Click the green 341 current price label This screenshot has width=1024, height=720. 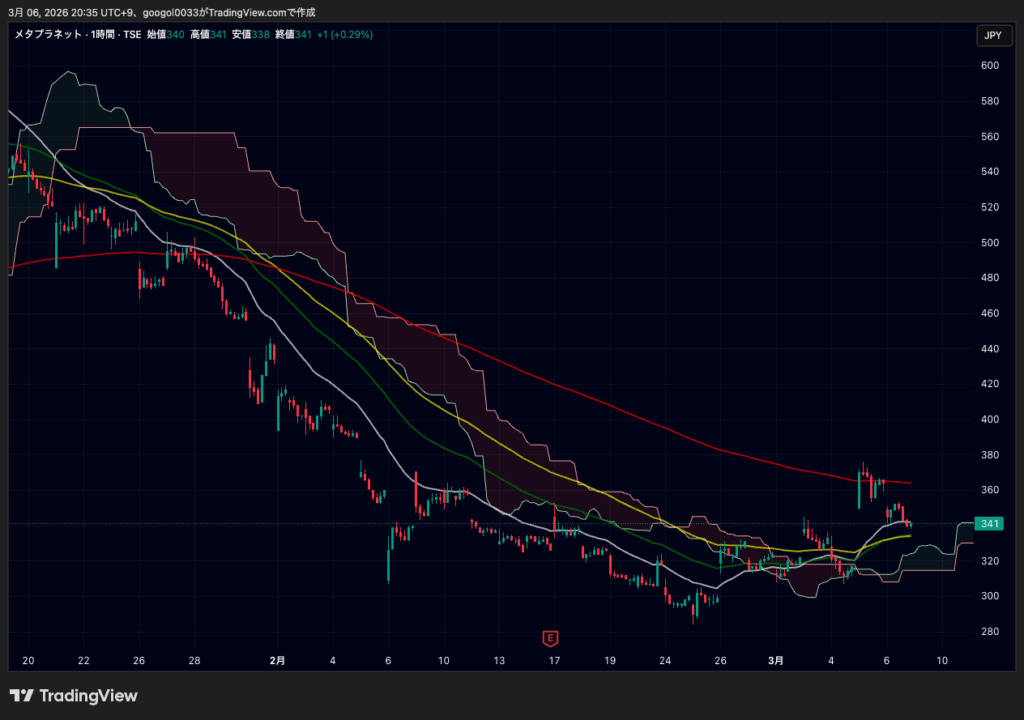tap(991, 524)
